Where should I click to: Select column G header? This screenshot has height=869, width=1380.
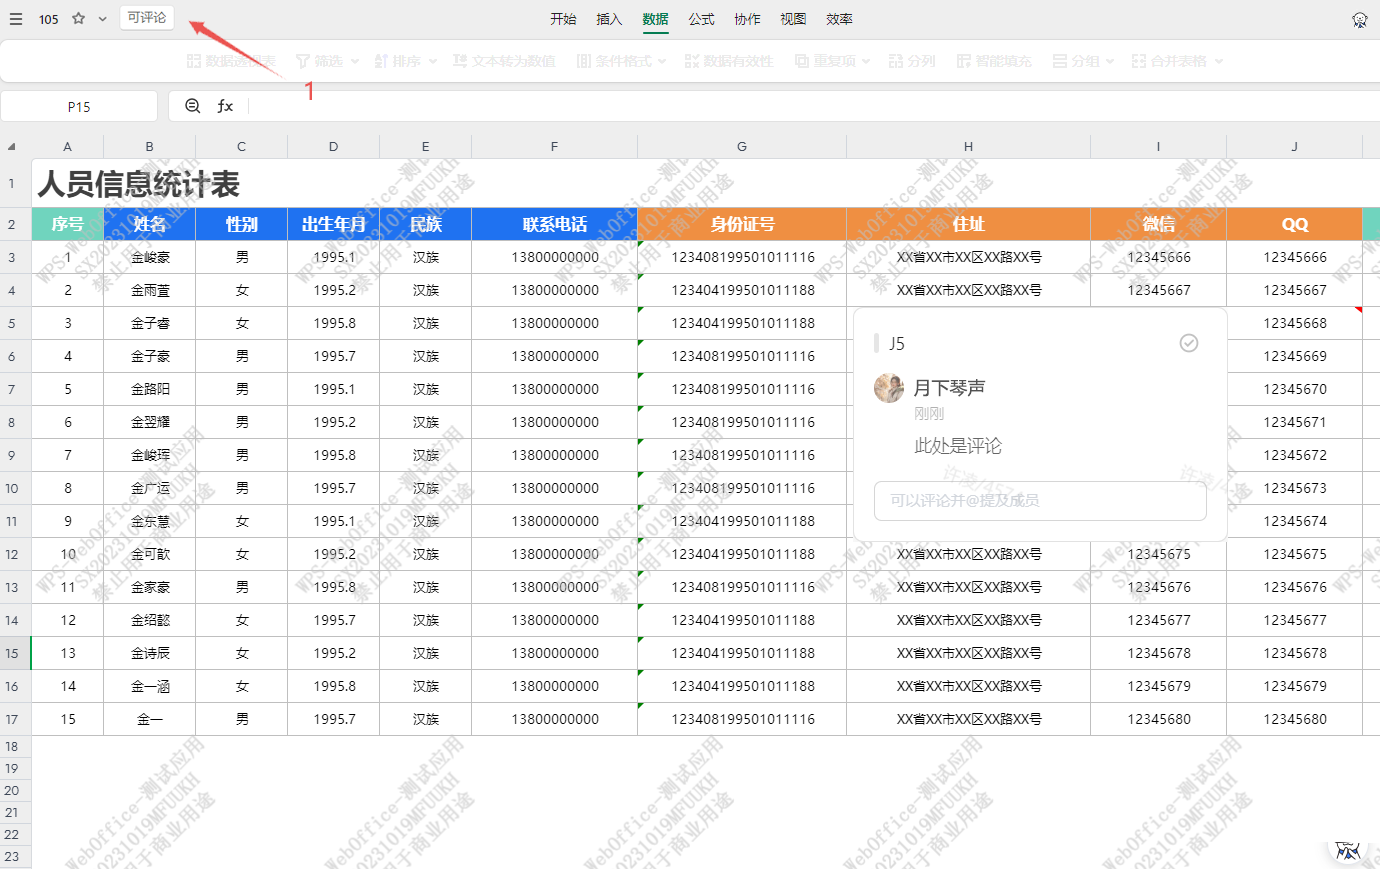[x=742, y=146]
